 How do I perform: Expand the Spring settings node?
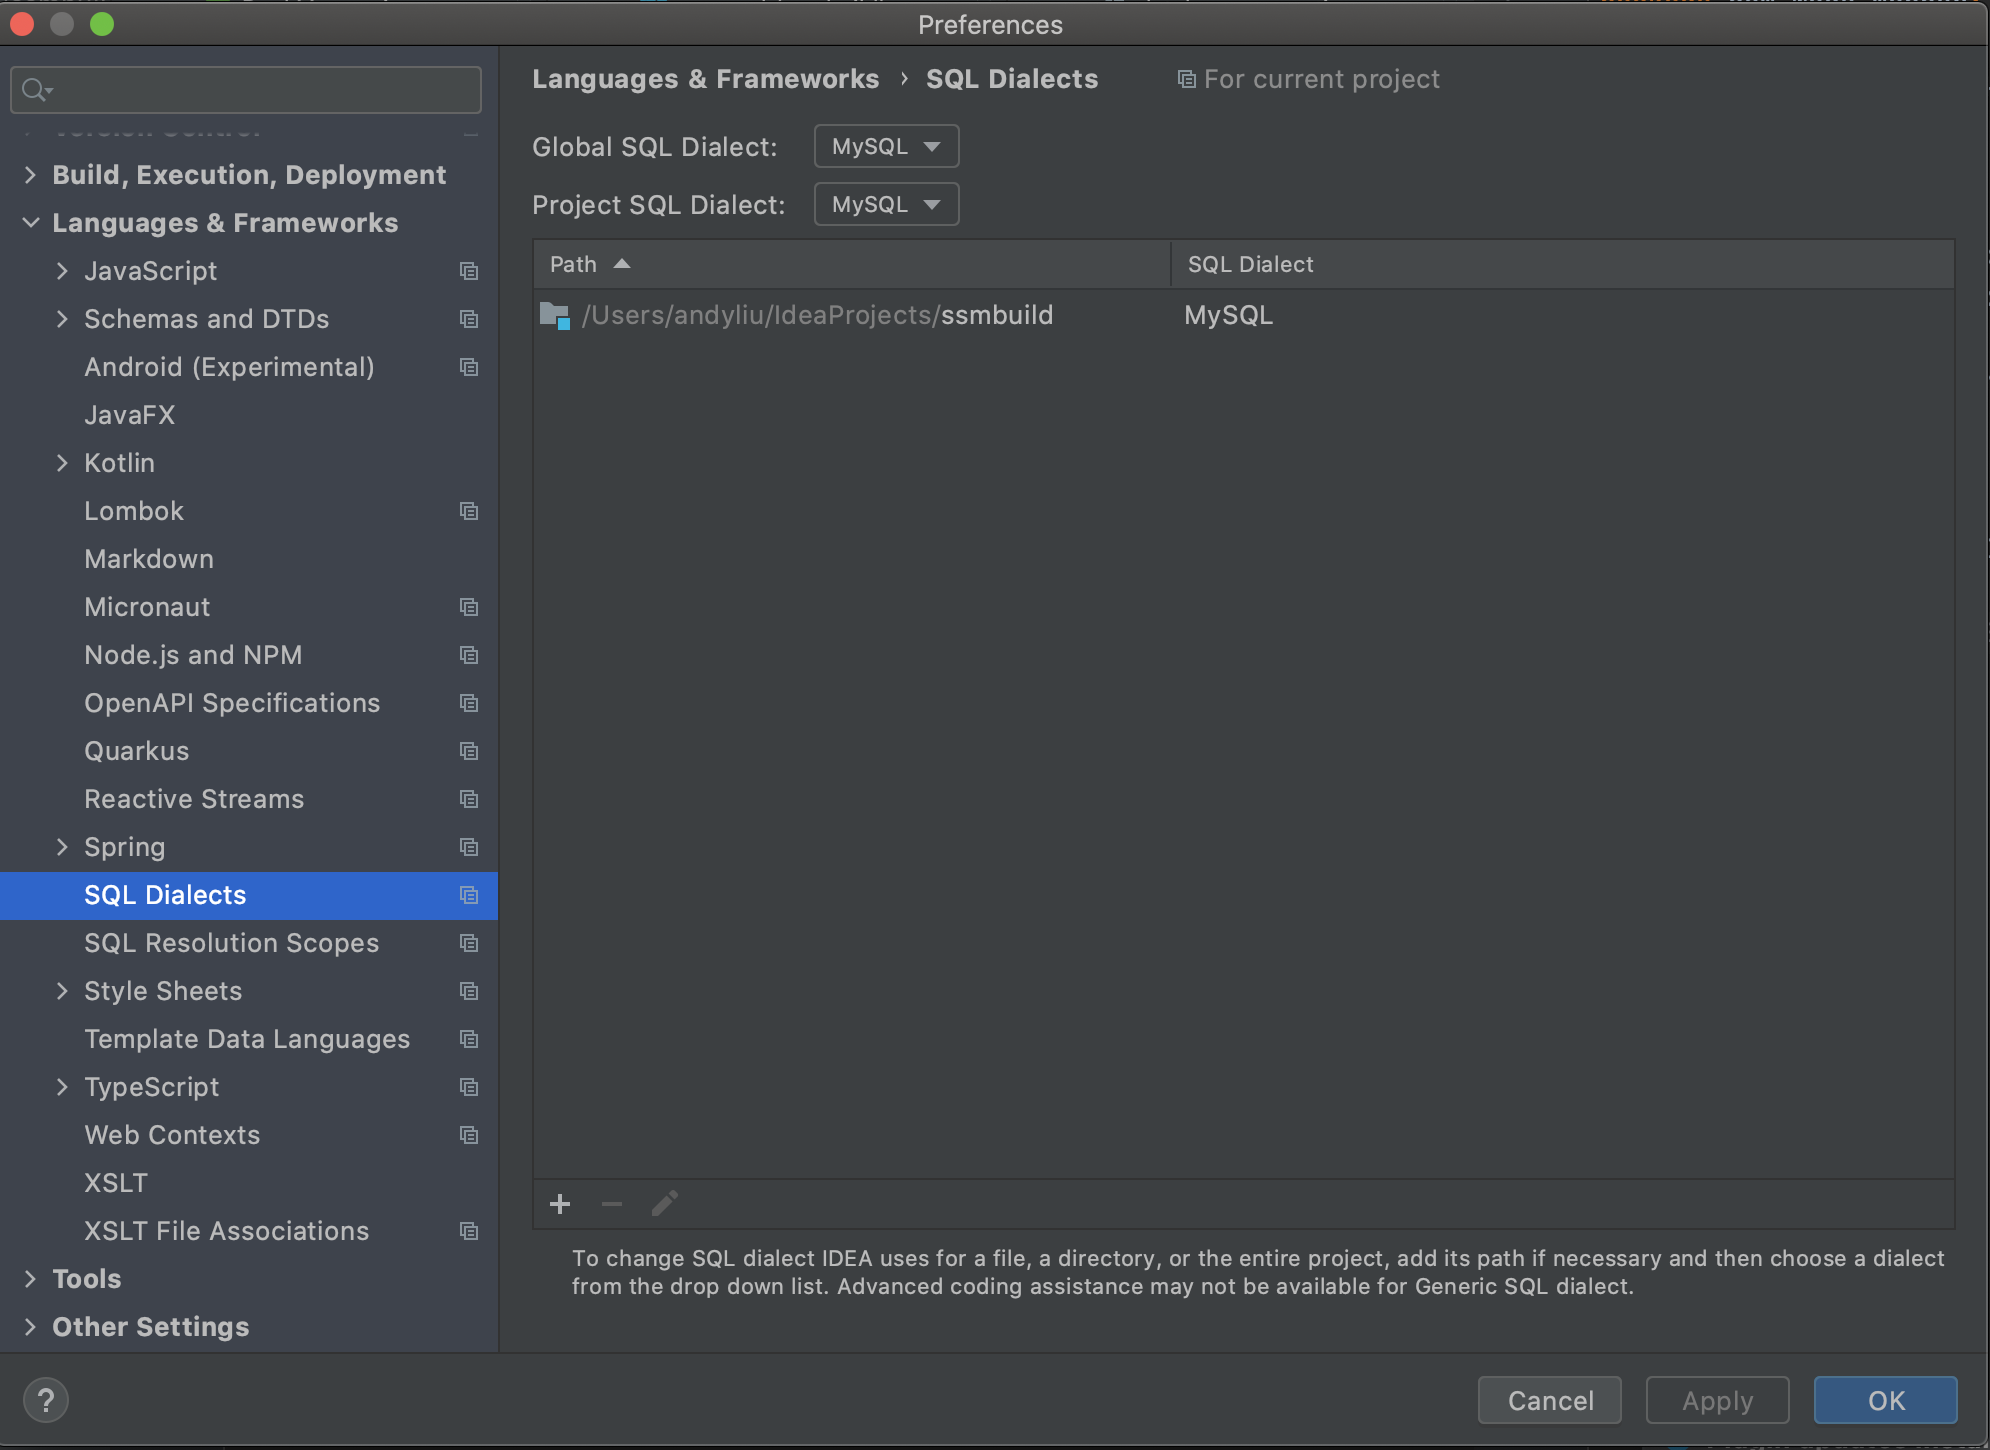[x=62, y=847]
